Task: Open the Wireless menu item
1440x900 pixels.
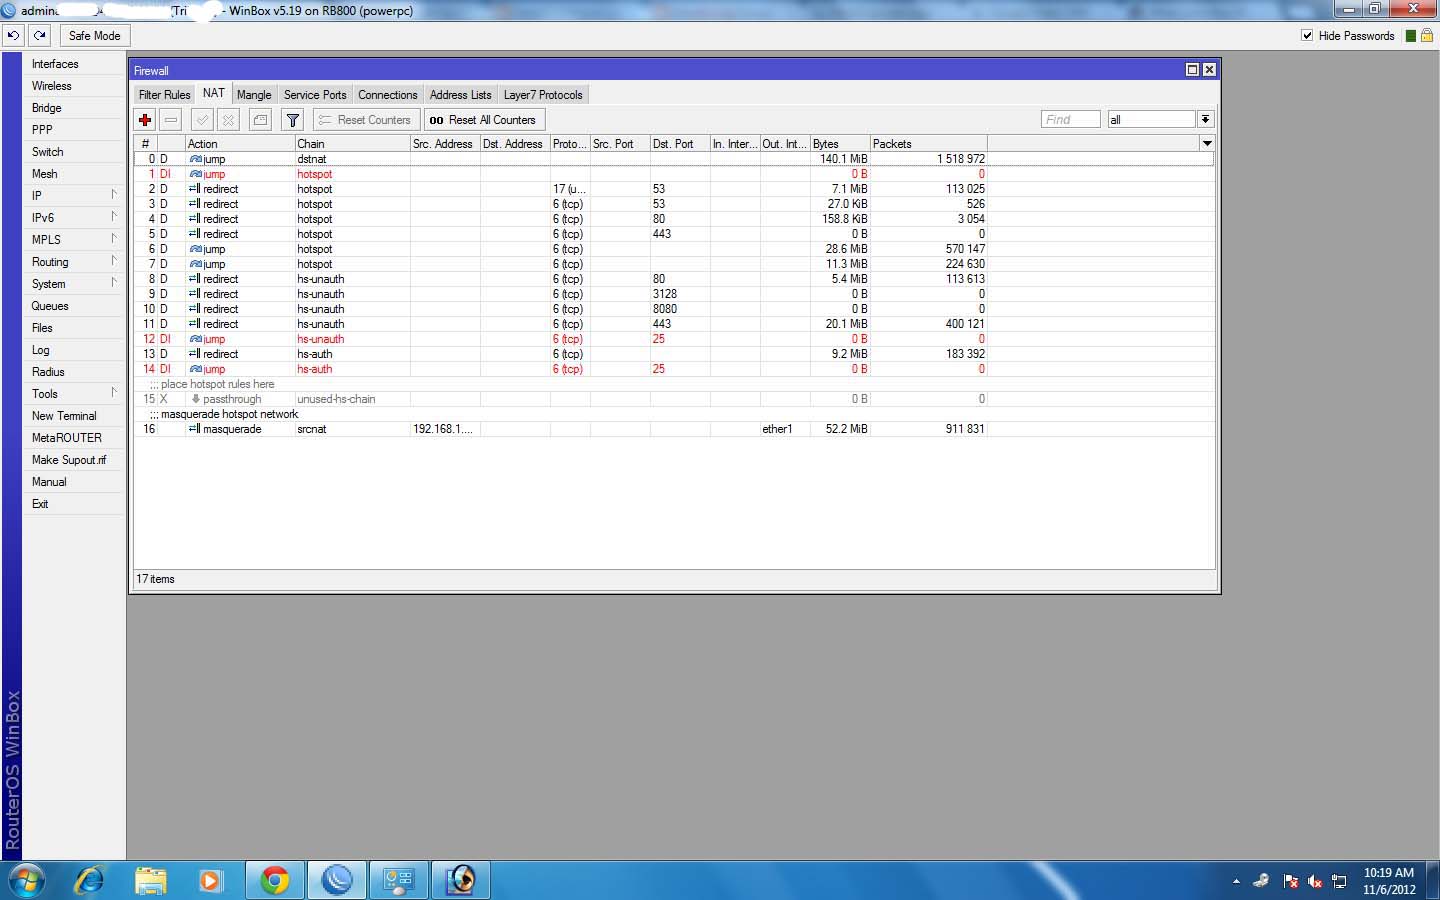Action: click(x=74, y=86)
